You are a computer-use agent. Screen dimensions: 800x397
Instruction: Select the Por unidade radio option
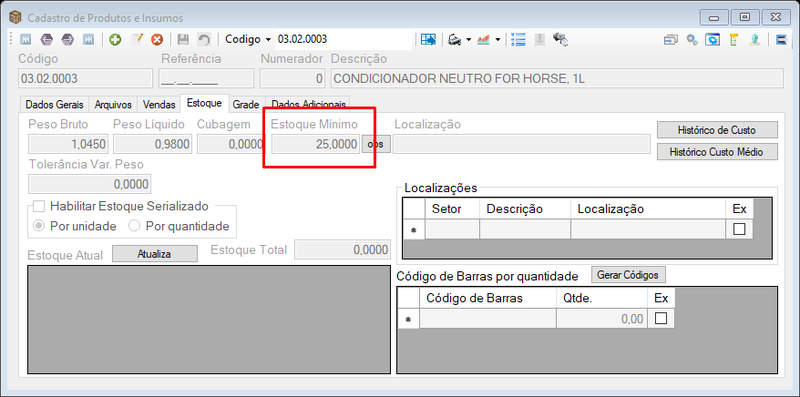click(38, 226)
